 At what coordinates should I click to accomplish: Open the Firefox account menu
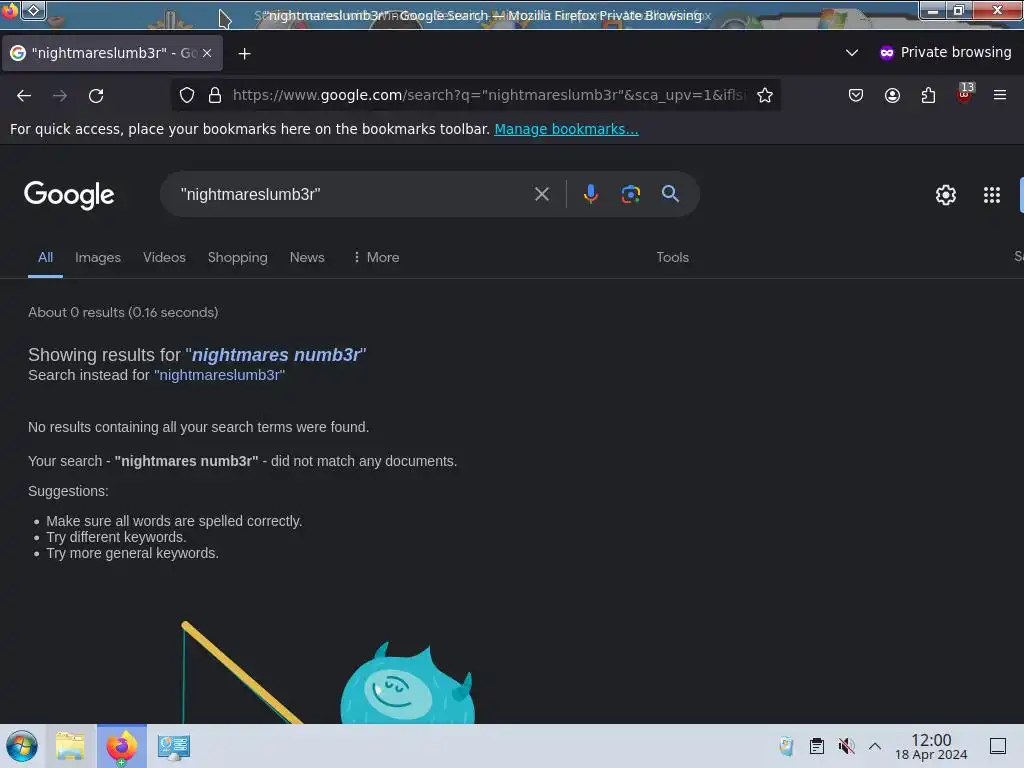pos(892,95)
